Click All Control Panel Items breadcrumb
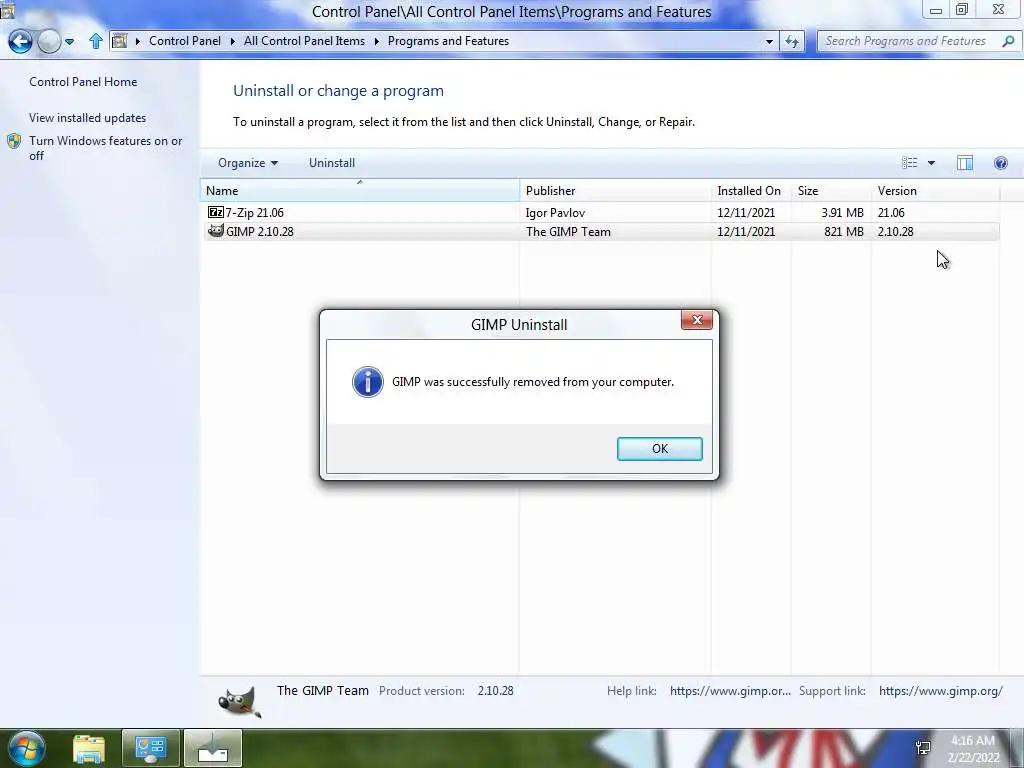1024x768 pixels. coord(304,40)
